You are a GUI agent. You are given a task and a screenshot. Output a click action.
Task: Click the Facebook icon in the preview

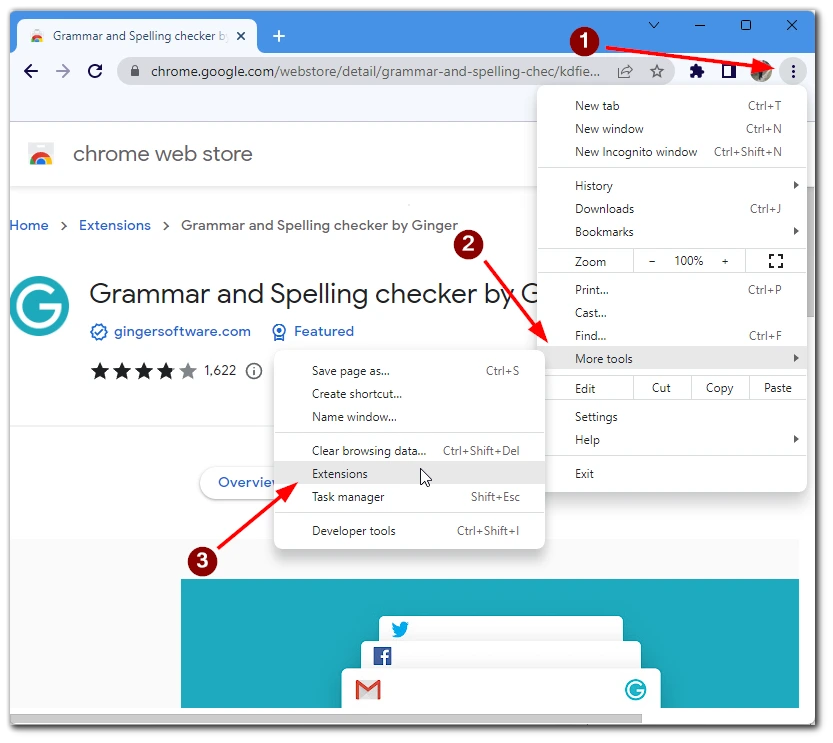382,656
